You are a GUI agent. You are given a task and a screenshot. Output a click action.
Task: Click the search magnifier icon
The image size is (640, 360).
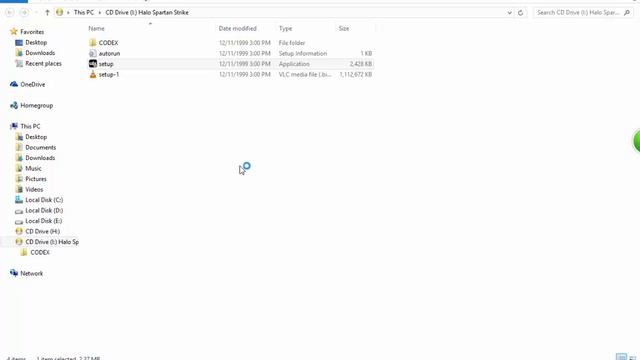(x=627, y=13)
